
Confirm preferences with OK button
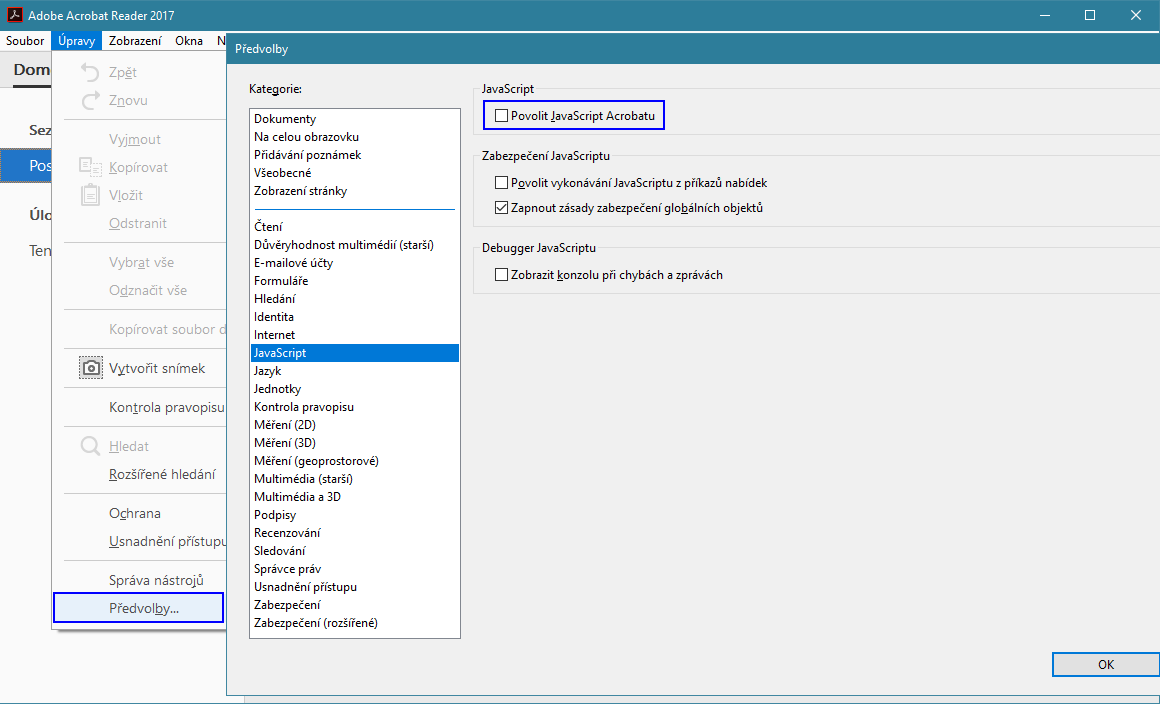(x=1105, y=665)
